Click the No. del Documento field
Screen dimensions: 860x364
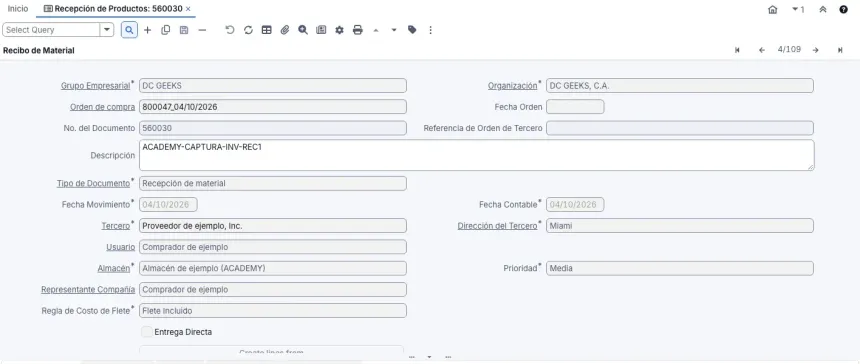click(x=273, y=128)
